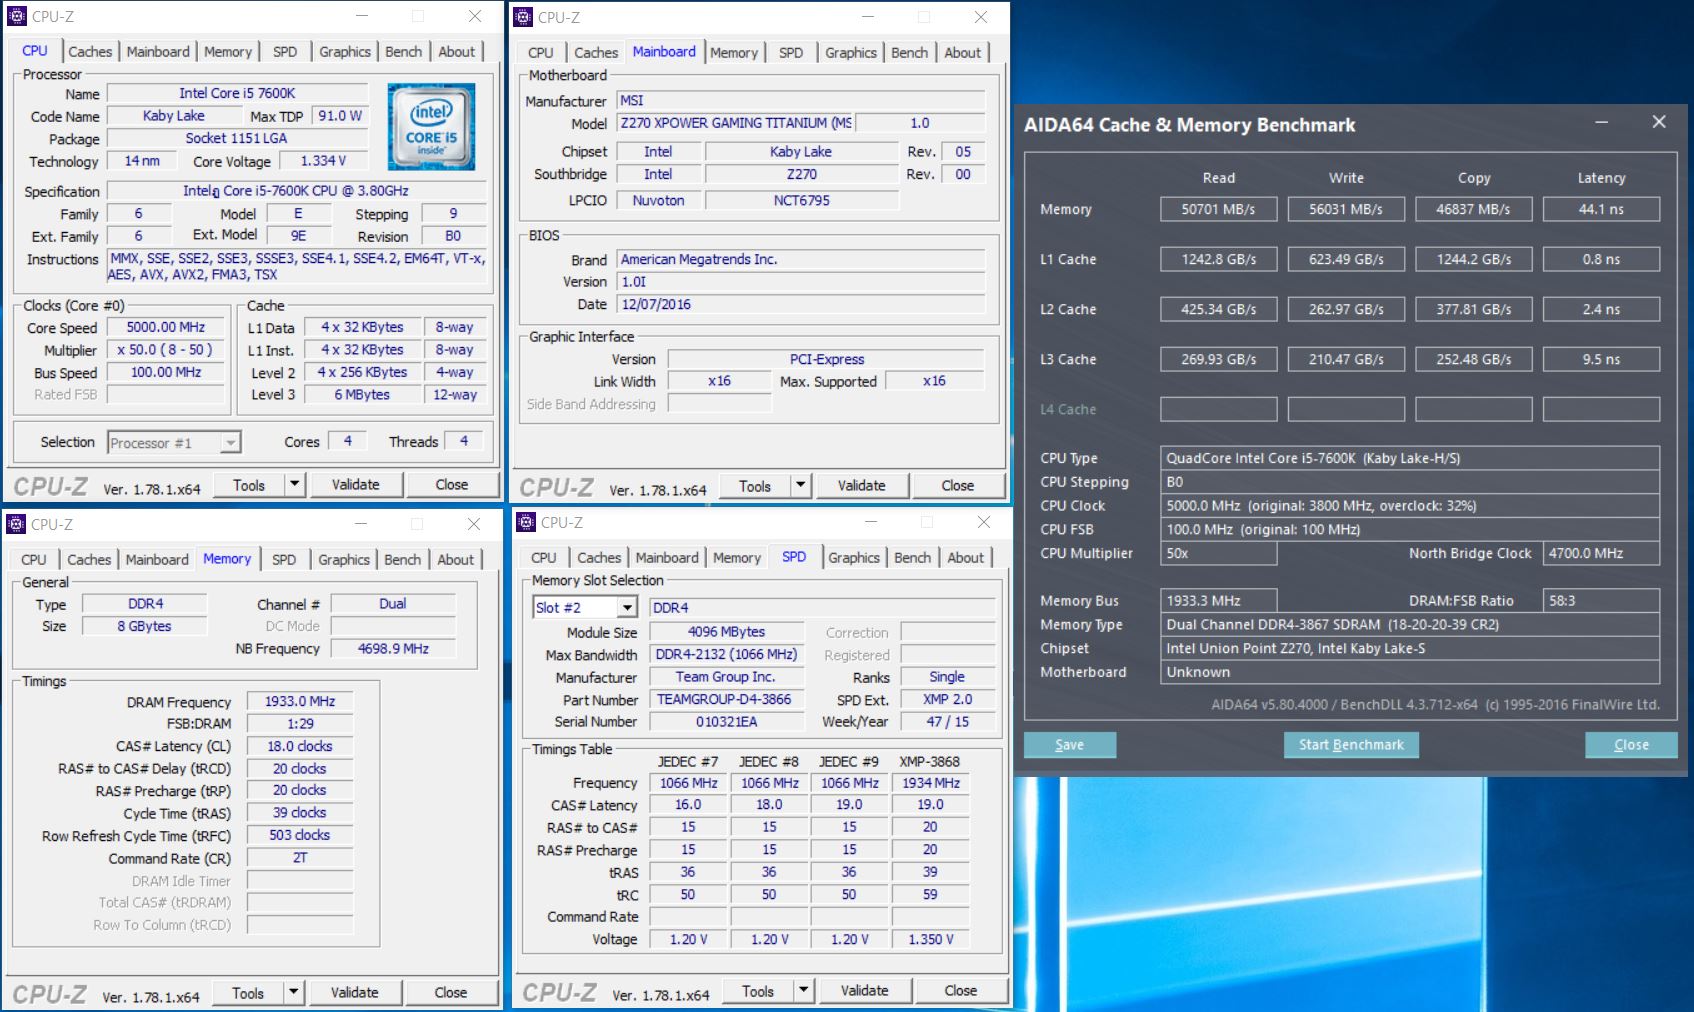This screenshot has height=1012, width=1694.
Task: Click Memory Type field in AIDA64
Action: tap(1410, 624)
